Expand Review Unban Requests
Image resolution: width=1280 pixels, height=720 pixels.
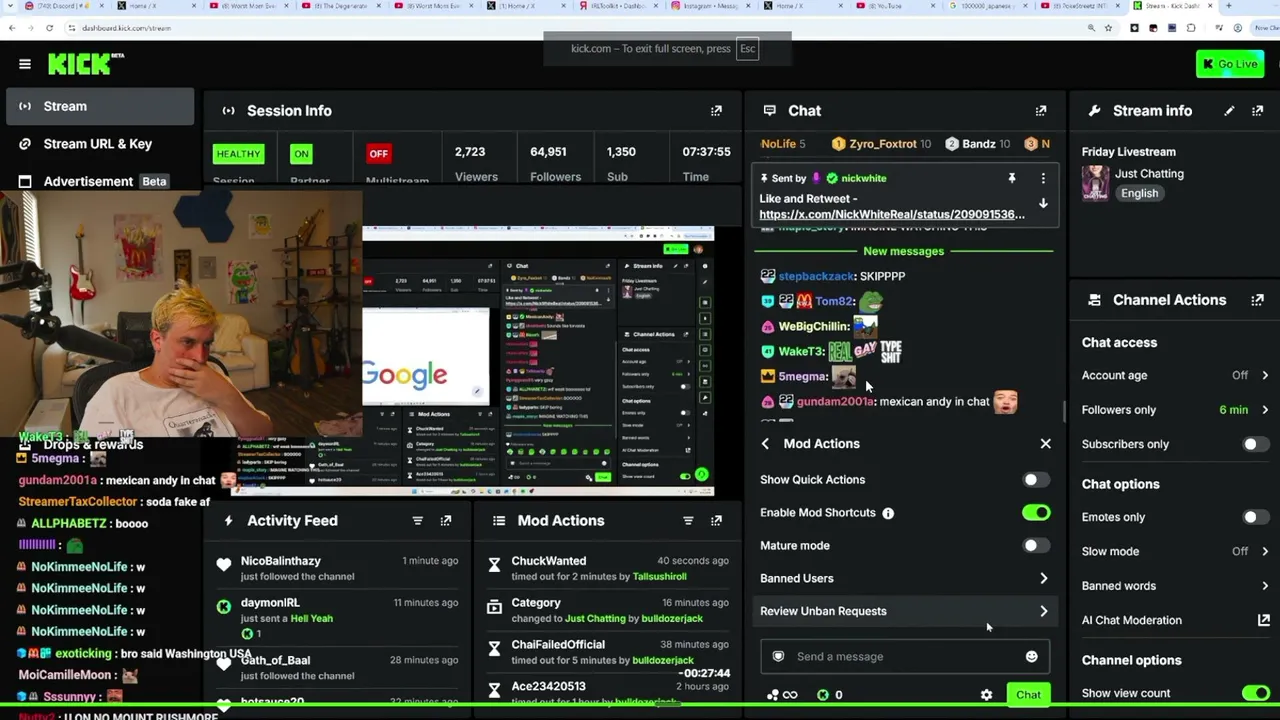tap(905, 612)
